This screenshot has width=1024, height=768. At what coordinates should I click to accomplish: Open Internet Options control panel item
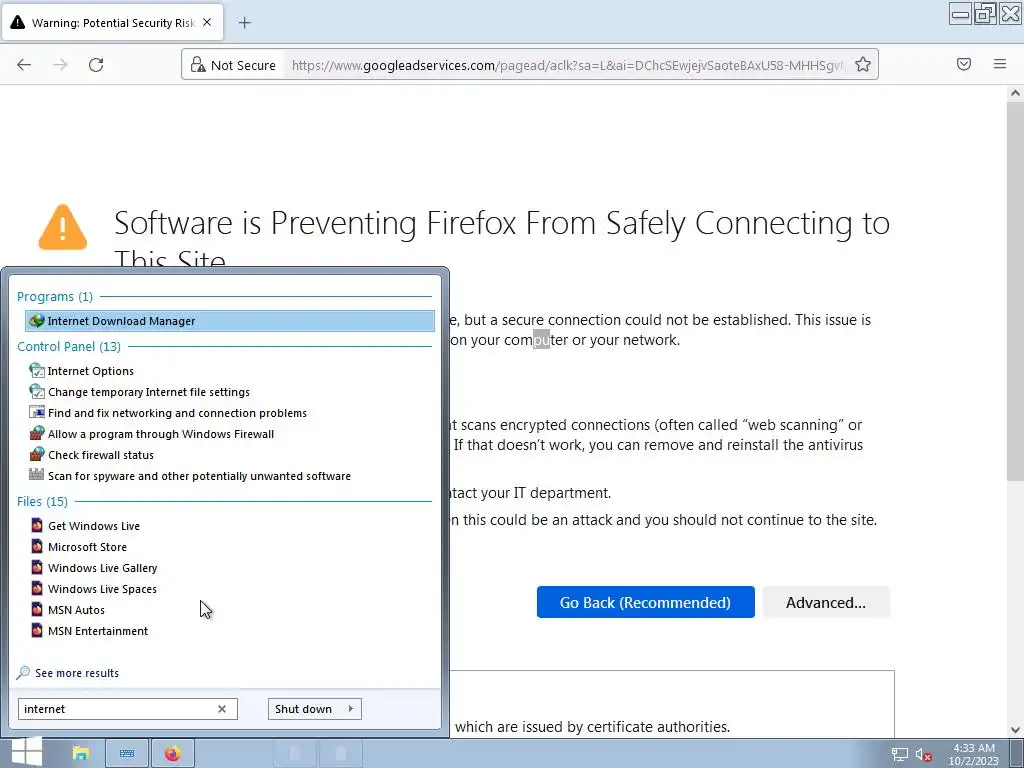(x=90, y=371)
